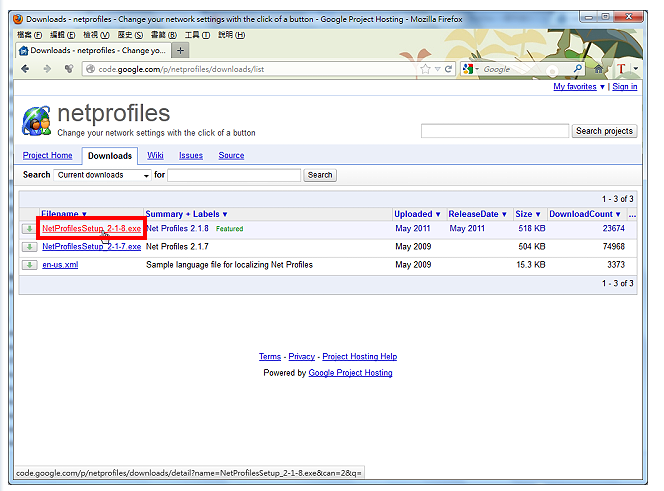Viewport: 664px width, 491px height.
Task: Click the column options ellipsis
Action: (632, 214)
